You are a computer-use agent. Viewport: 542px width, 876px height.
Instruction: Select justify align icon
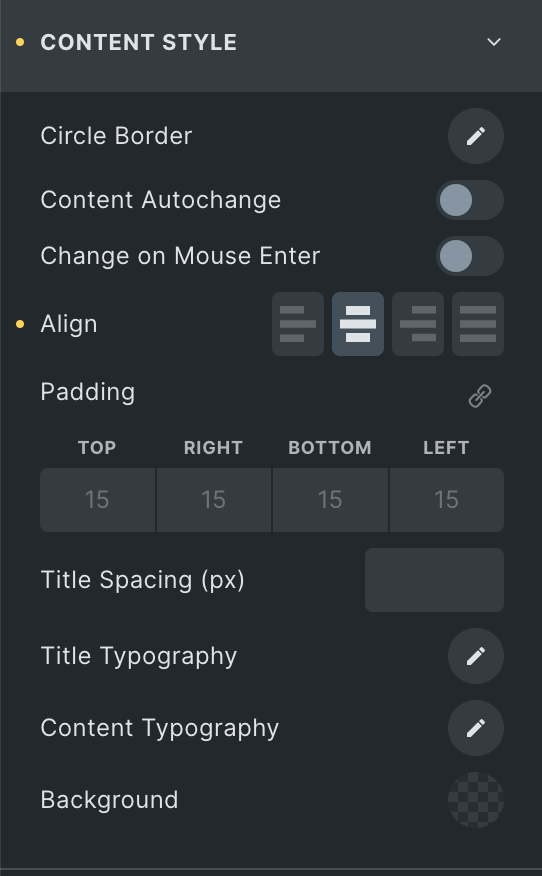pos(478,324)
